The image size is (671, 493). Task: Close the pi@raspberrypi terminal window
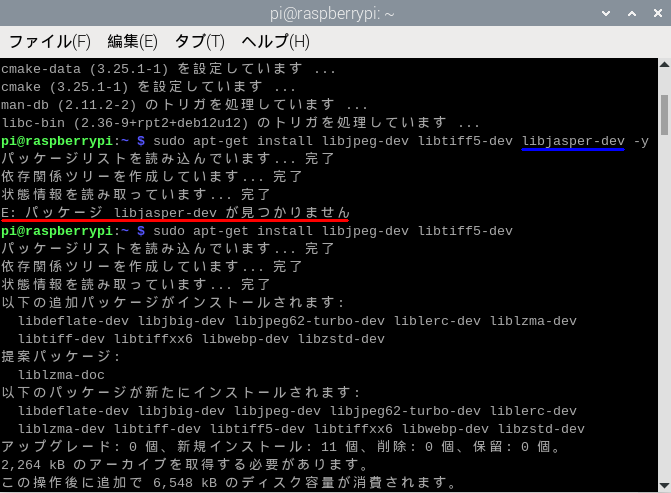[658, 13]
